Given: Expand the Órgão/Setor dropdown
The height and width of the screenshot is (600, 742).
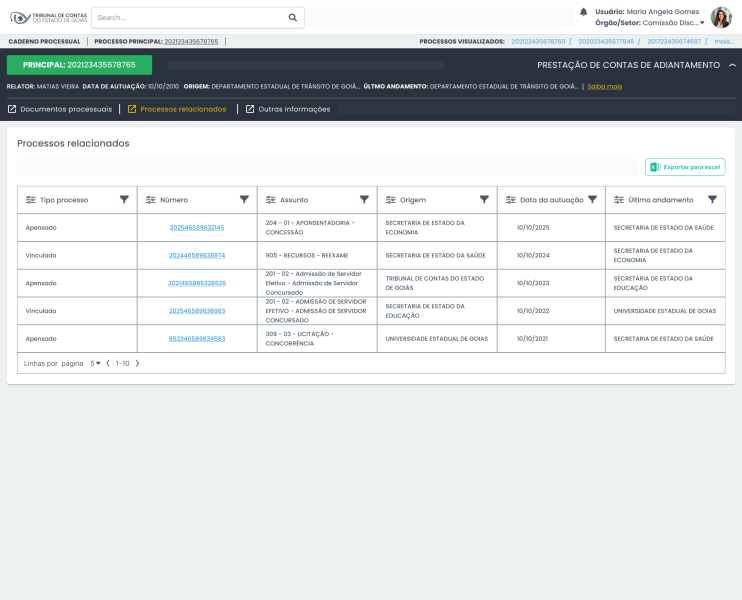Looking at the screenshot, I should 702,22.
